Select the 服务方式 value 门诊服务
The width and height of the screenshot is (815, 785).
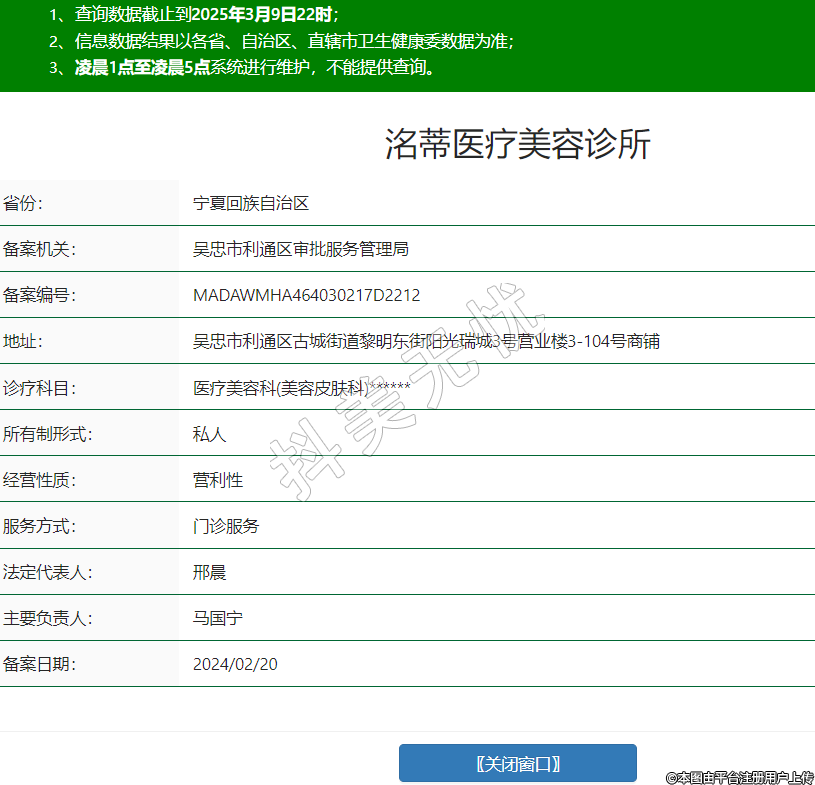click(x=226, y=526)
